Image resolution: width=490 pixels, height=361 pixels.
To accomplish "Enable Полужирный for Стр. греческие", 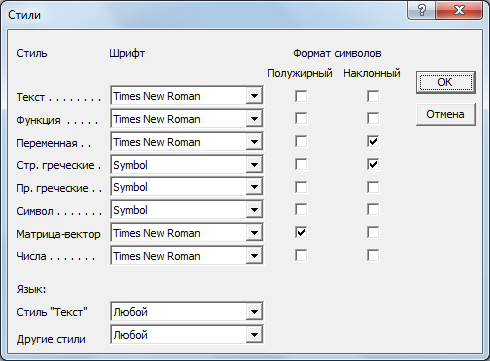I will [301, 164].
